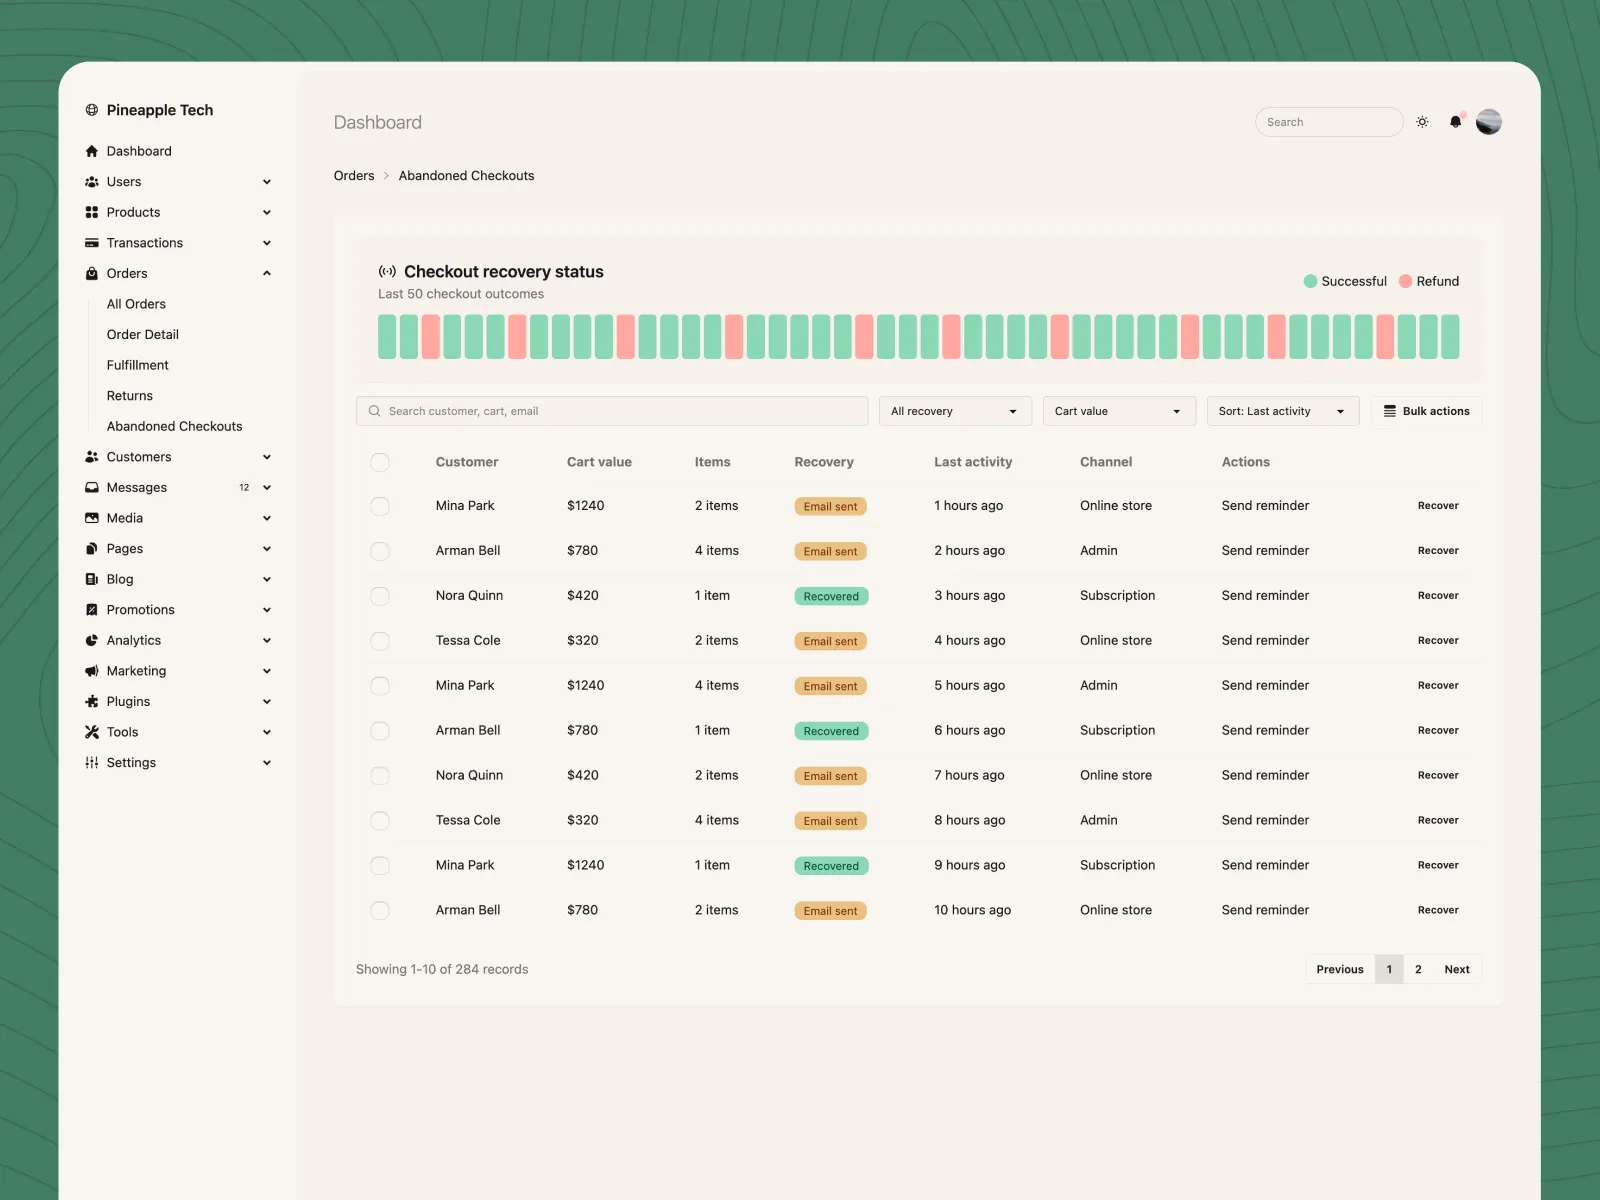Click the Successful green legend dot
The width and height of the screenshot is (1600, 1200).
[1310, 281]
